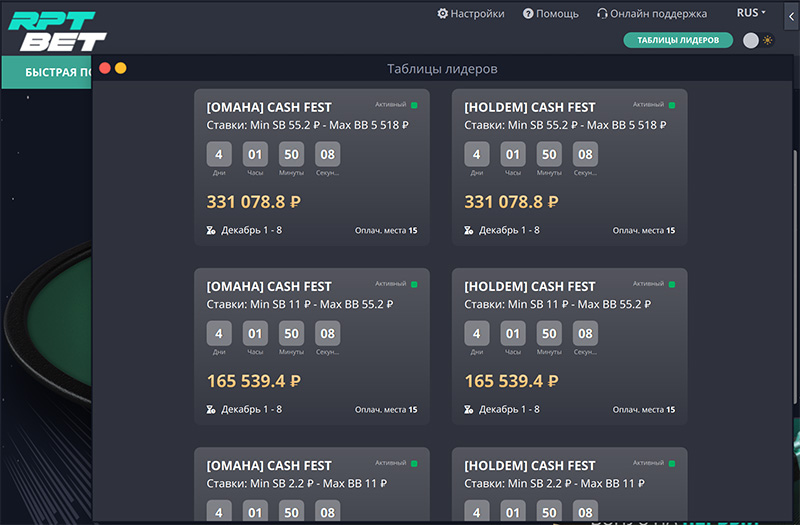Click hourglass icon in HOLDEM 165 539.4 ₽ card

point(469,409)
